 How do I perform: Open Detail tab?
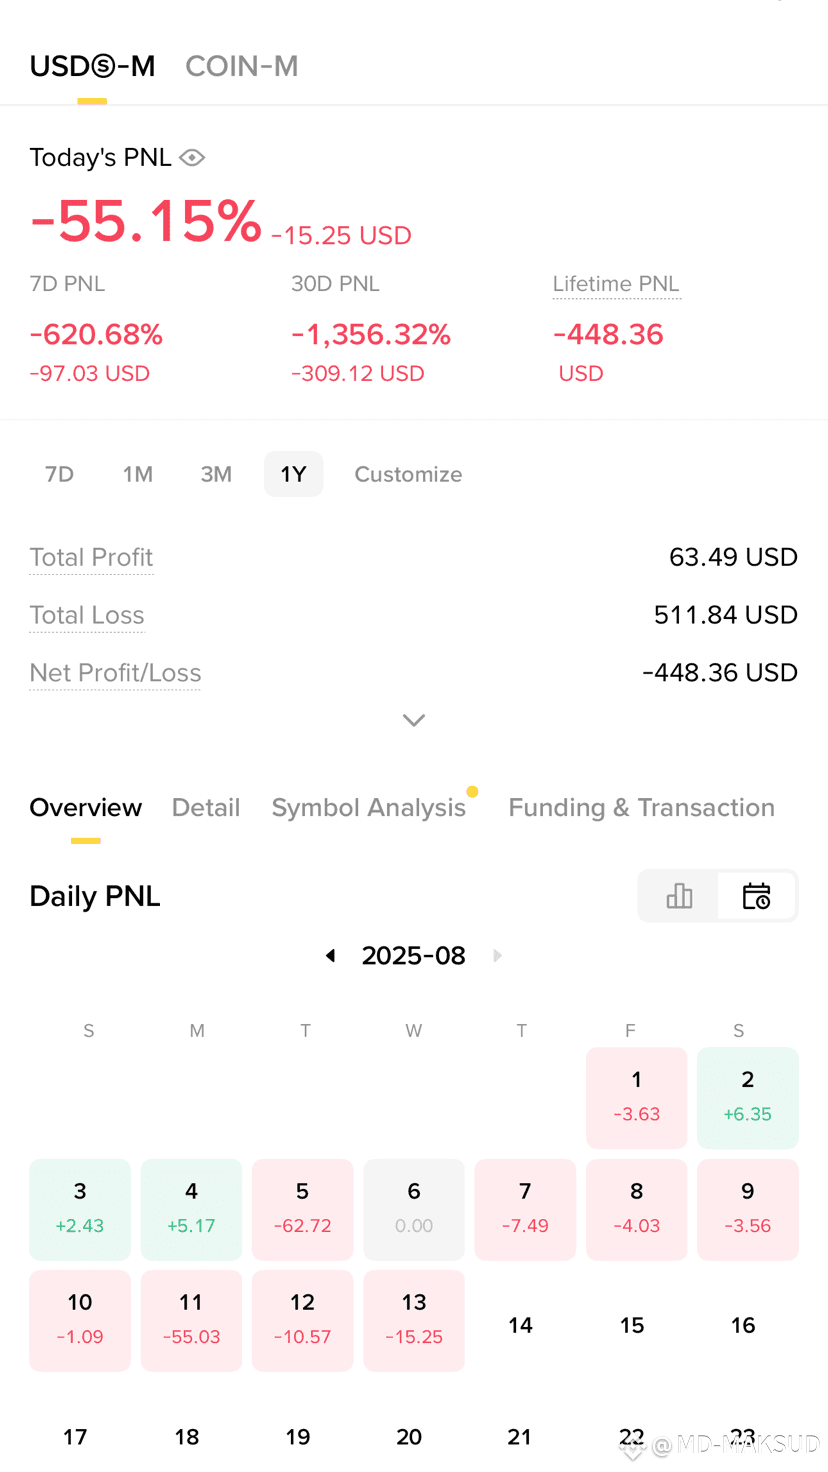206,808
